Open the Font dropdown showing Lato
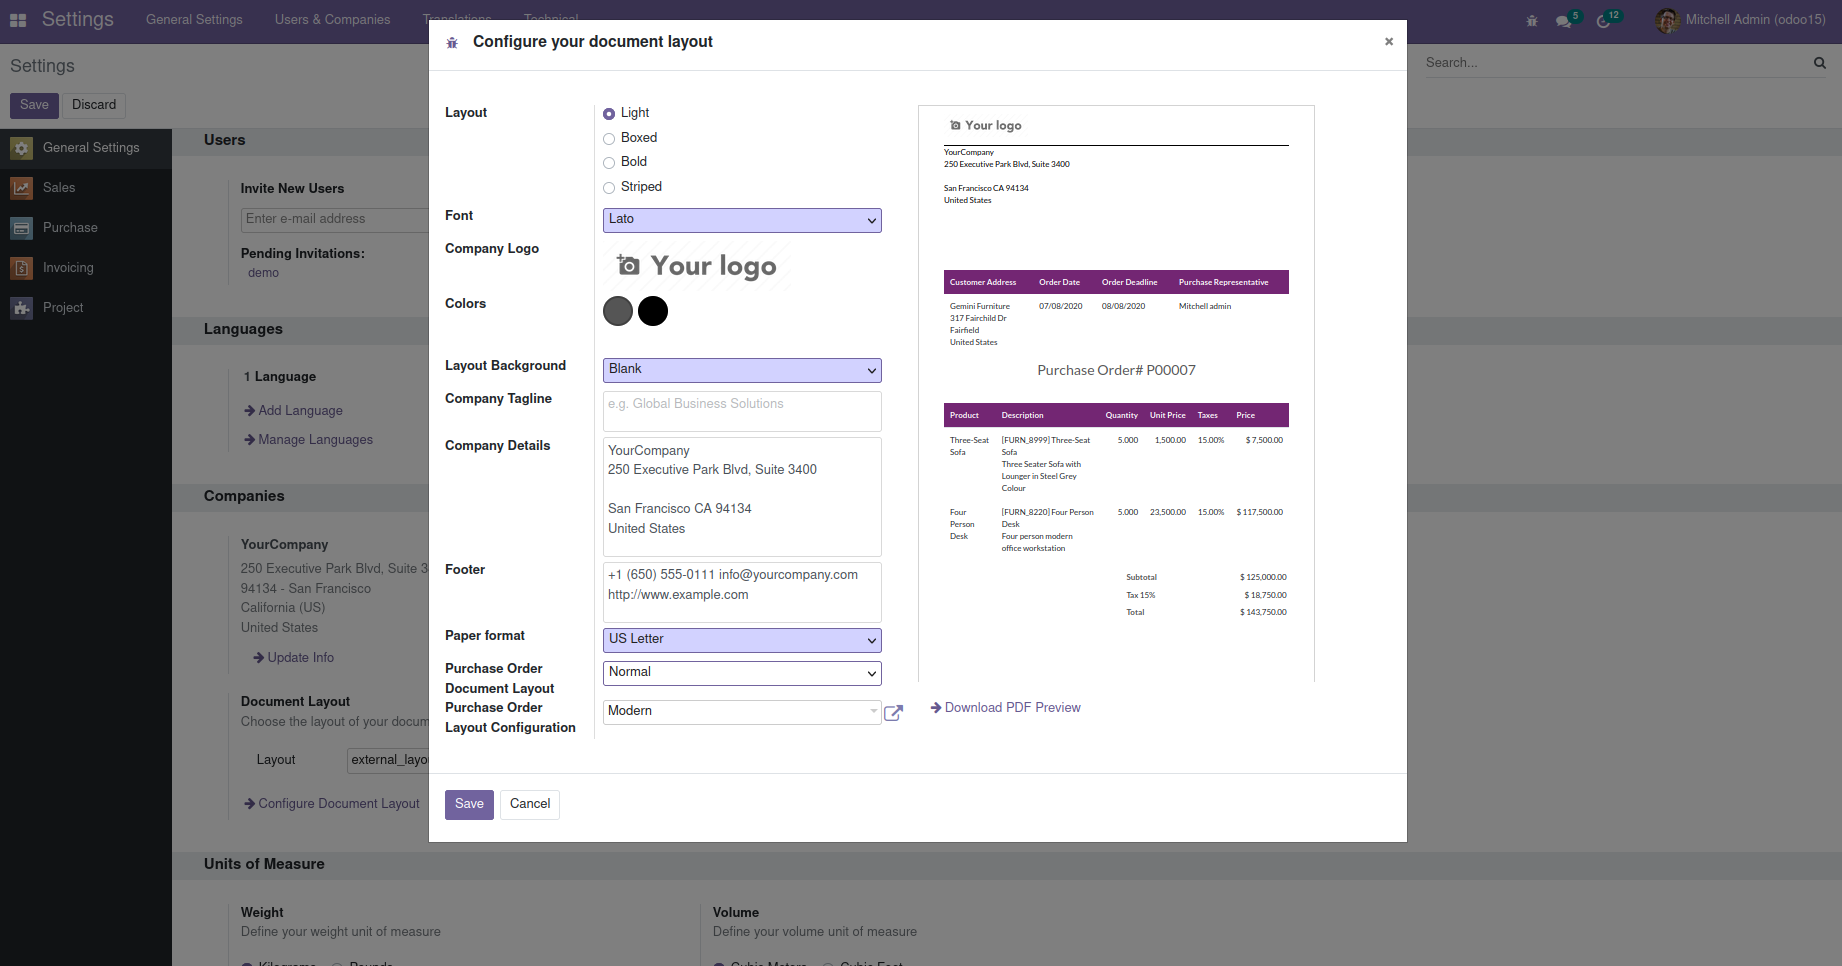Screen dimensions: 1842x966 click(x=742, y=220)
